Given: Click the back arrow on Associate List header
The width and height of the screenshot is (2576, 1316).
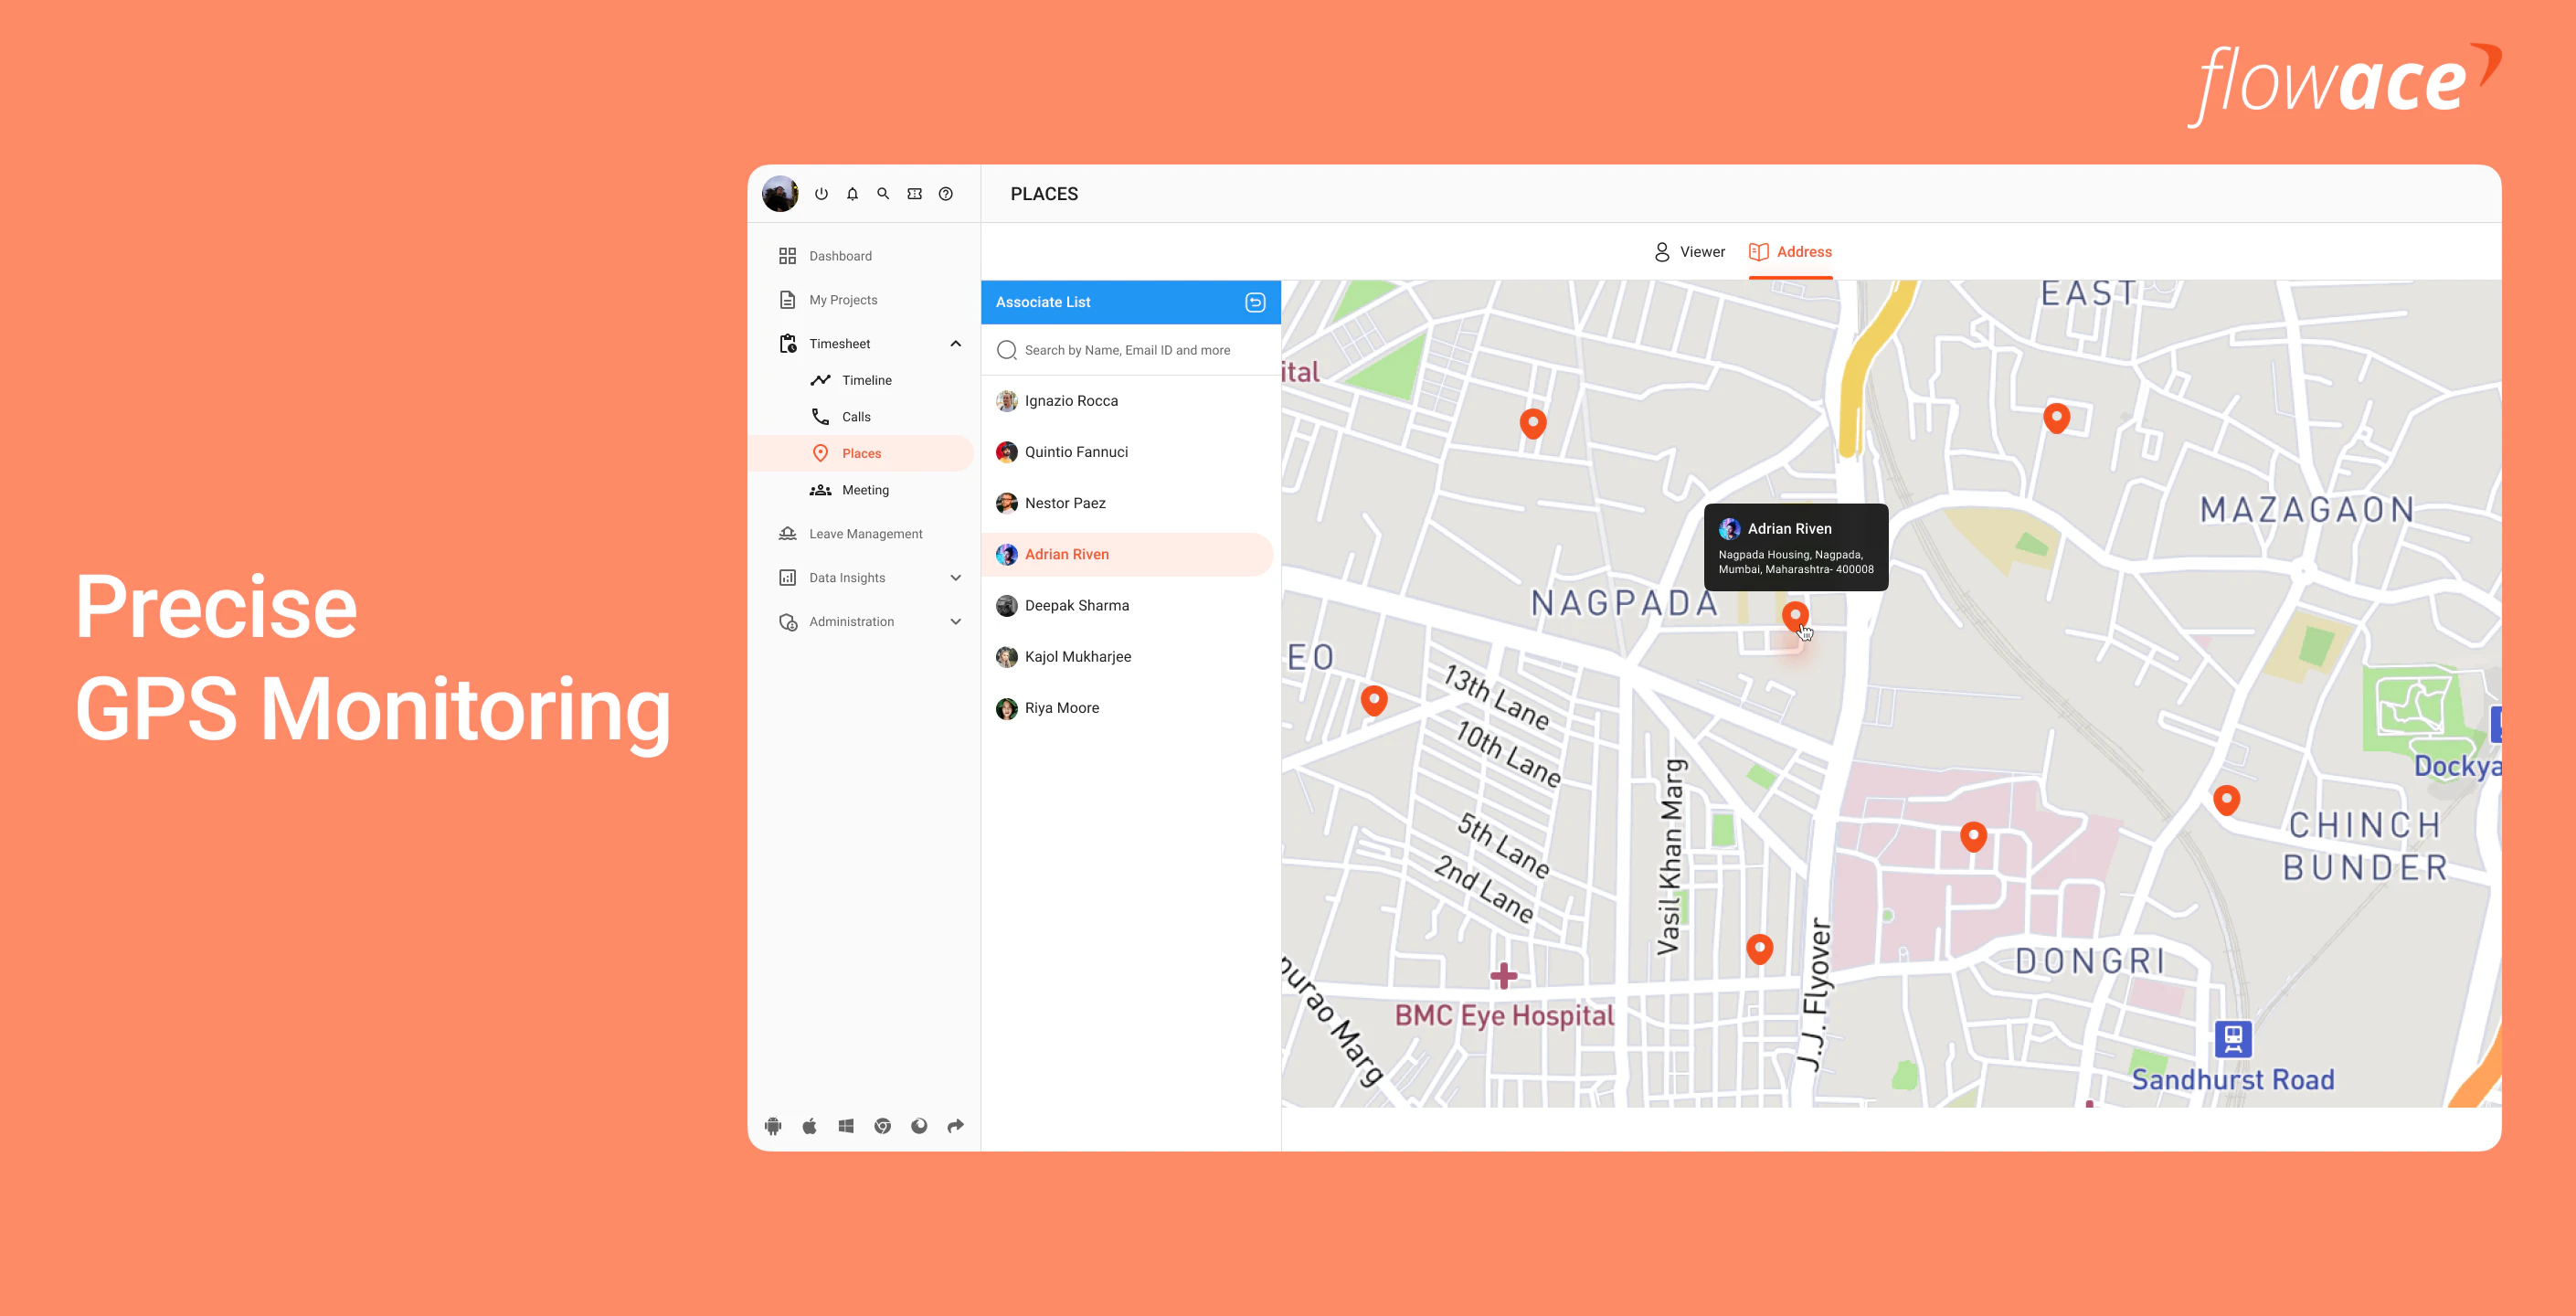Looking at the screenshot, I should point(1256,302).
